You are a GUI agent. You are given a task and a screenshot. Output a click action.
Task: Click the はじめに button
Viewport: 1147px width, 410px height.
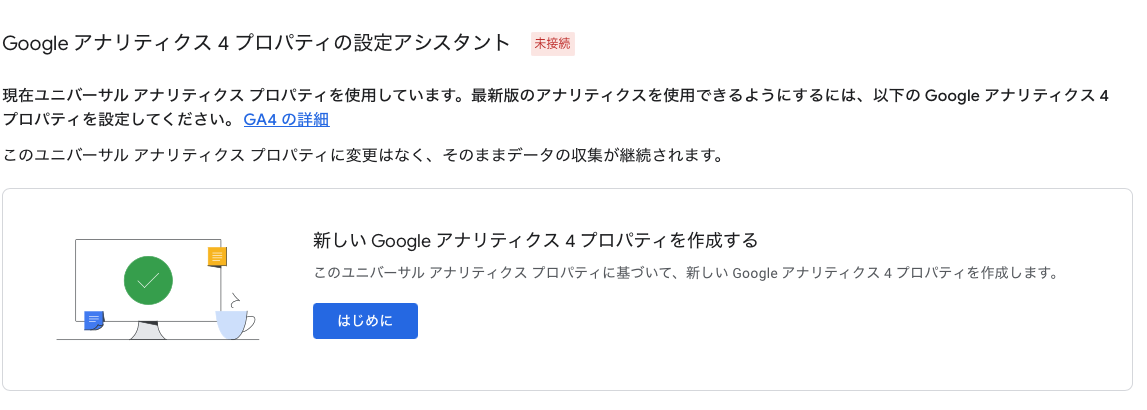(365, 321)
